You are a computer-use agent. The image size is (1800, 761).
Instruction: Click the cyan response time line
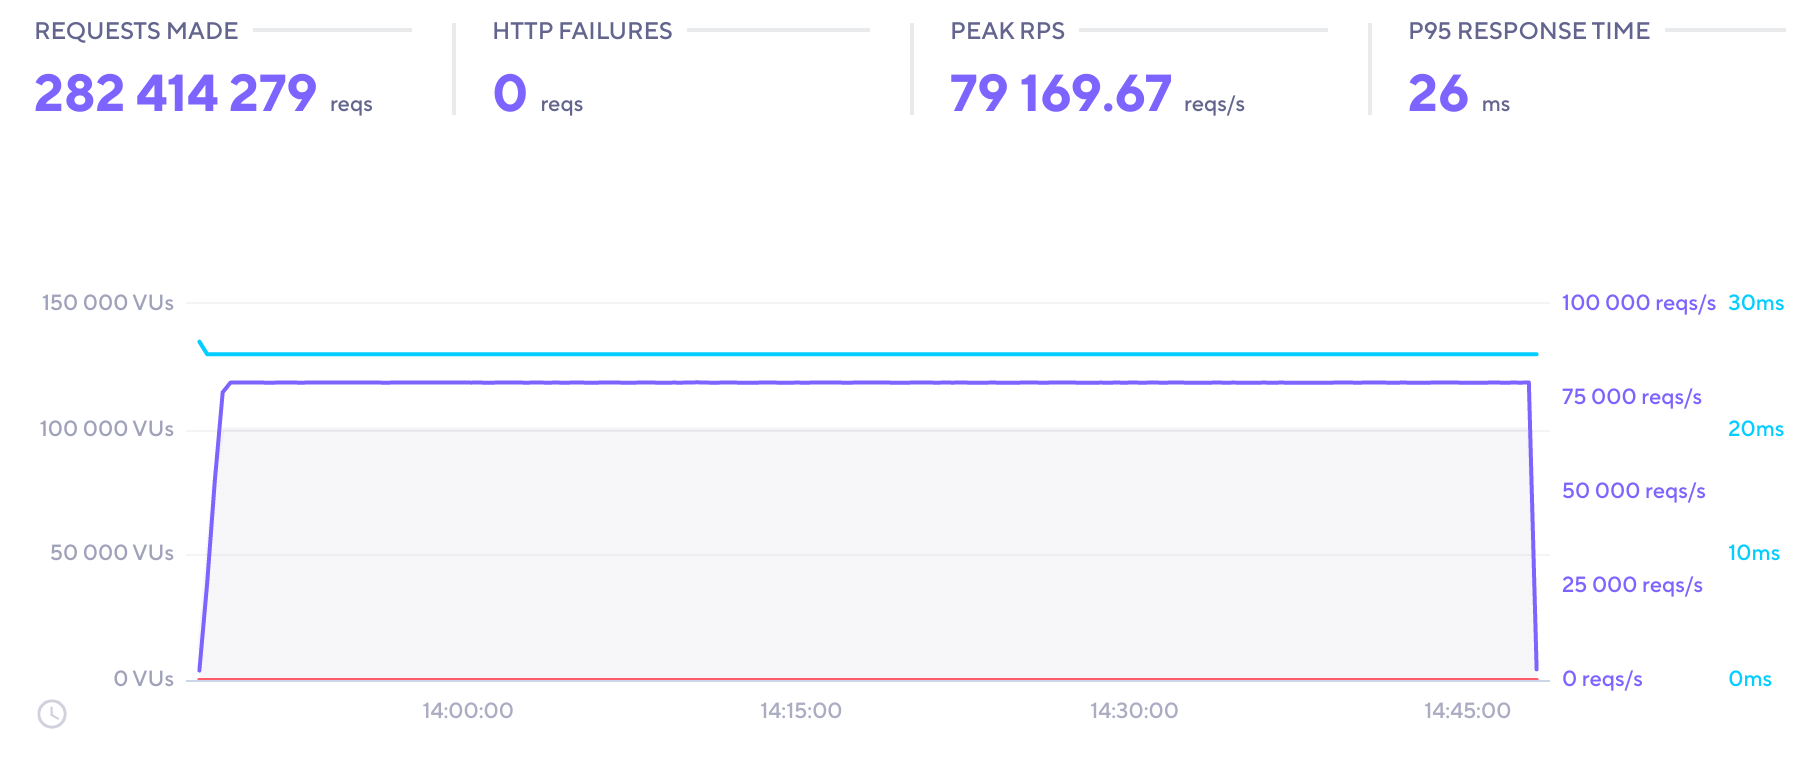870,354
